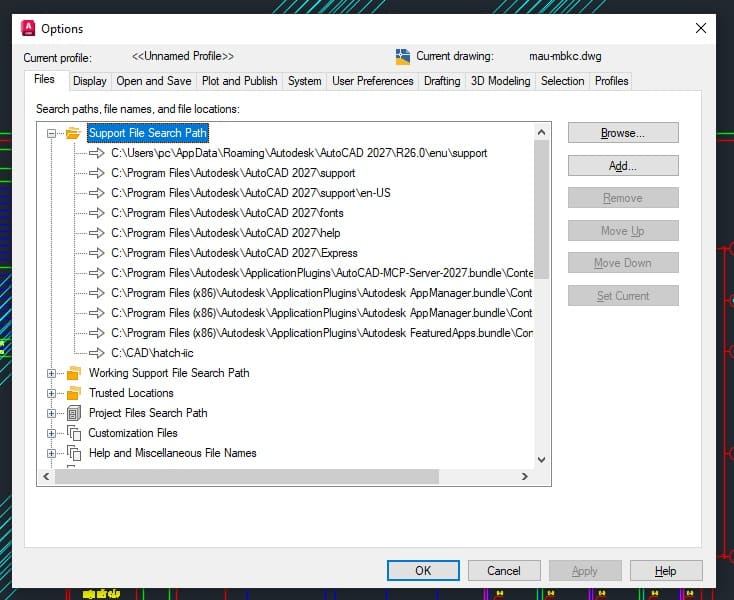Select the Trusted Locations label
The image size is (734, 600).
point(131,393)
